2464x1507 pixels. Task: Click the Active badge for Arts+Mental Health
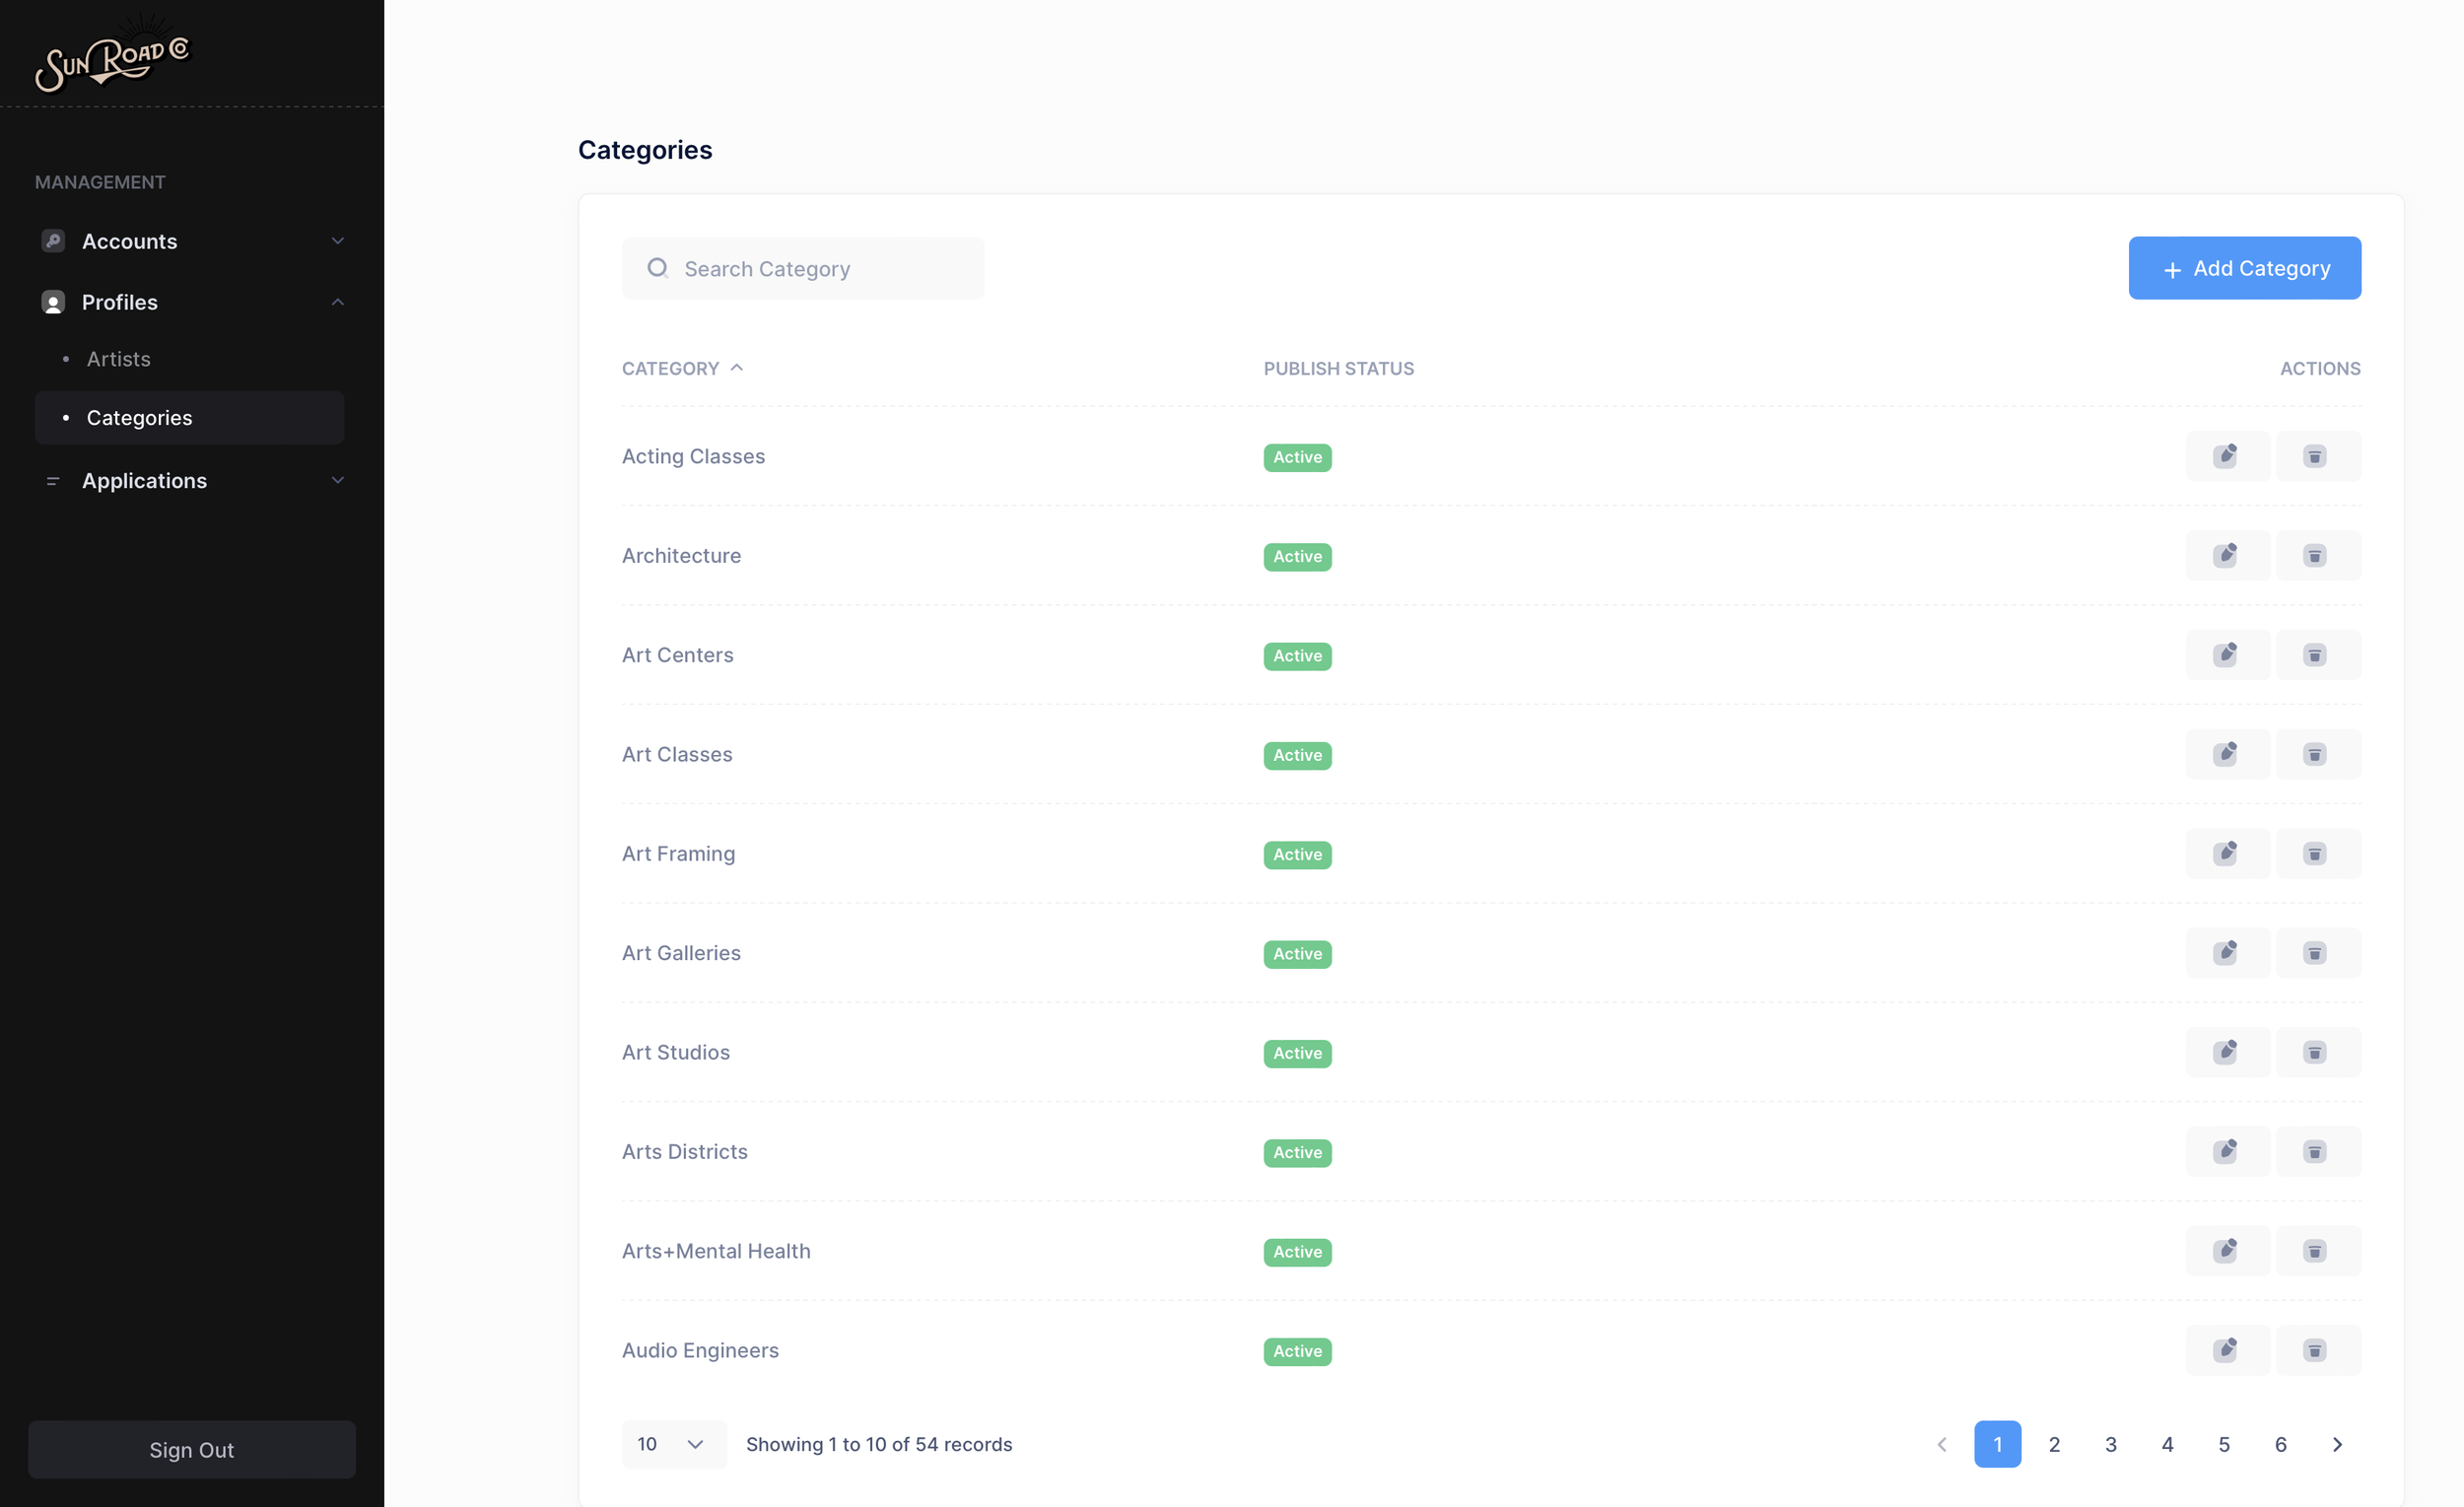(x=1296, y=1252)
